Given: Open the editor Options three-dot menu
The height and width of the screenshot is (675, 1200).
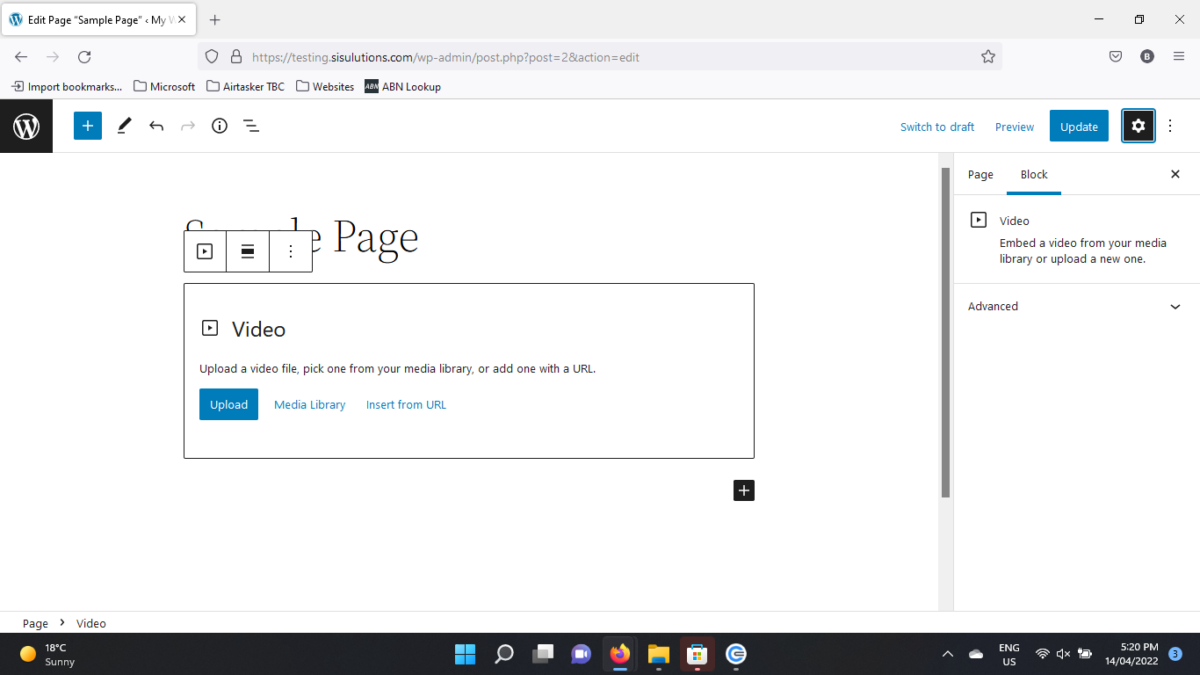Looking at the screenshot, I should click(x=1170, y=125).
